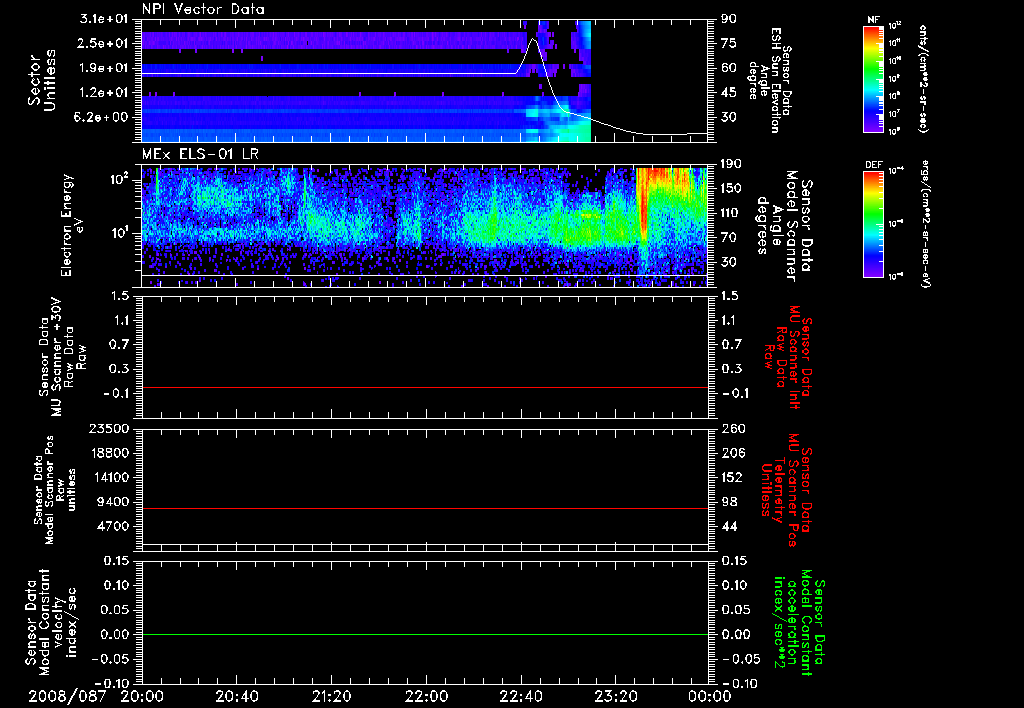The width and height of the screenshot is (1024, 708).
Task: Click the "90" sun elevation tick value
Action: coord(728,19)
